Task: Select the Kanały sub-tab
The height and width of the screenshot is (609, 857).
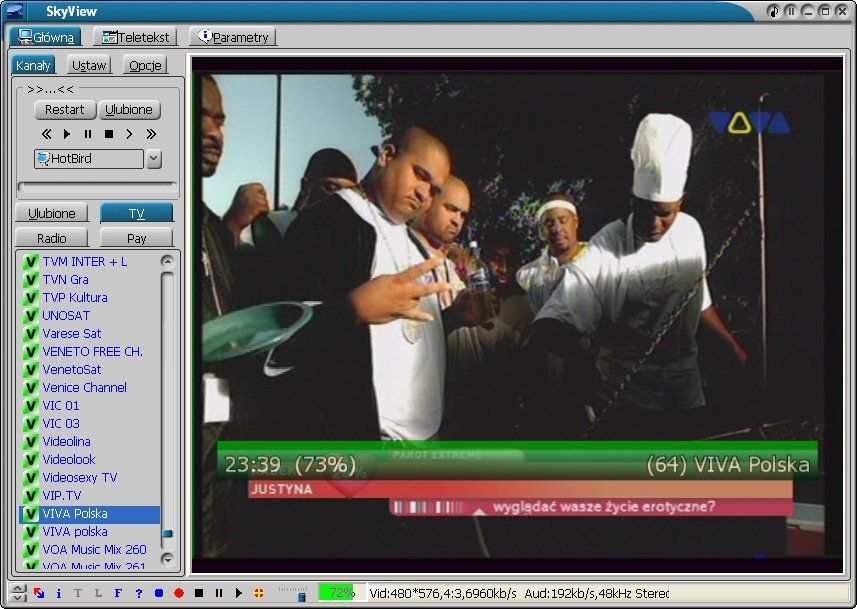Action: (x=33, y=65)
